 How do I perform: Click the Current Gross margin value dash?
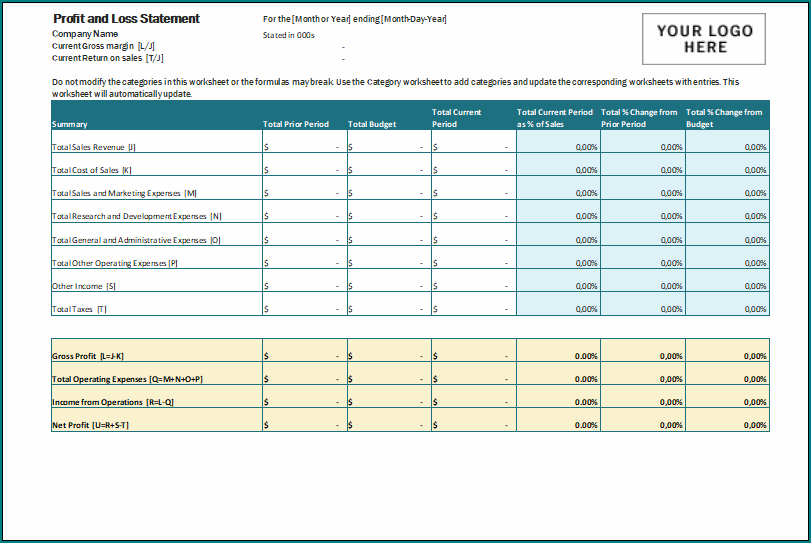pos(343,47)
